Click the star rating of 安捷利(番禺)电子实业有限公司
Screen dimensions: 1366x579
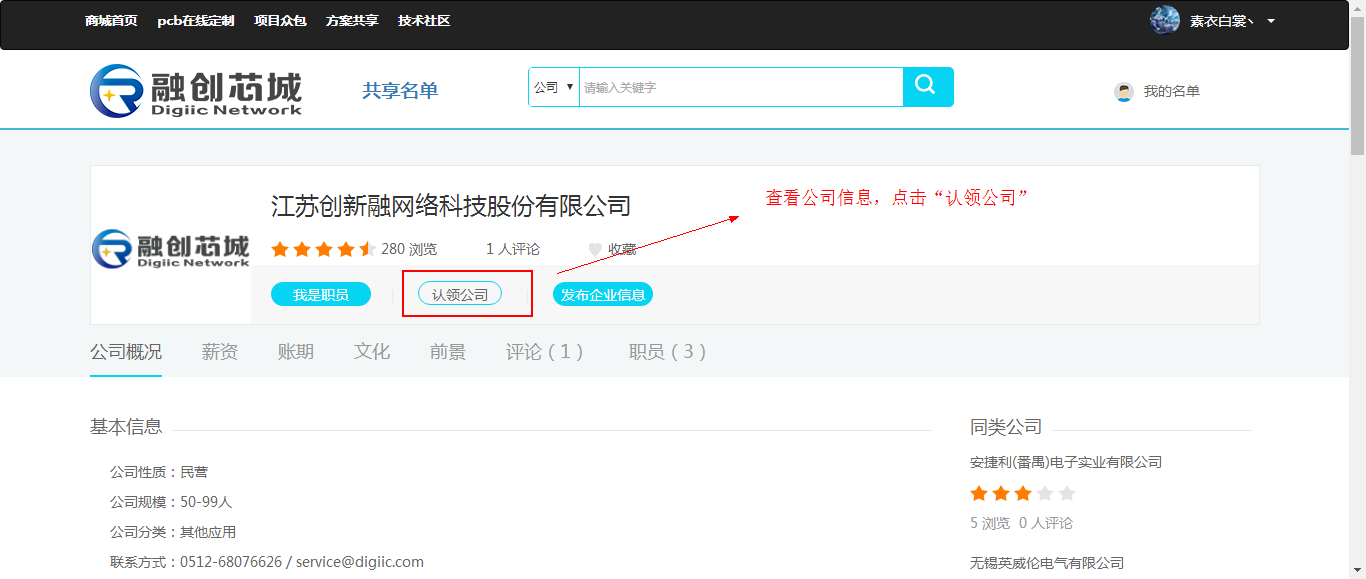[1022, 493]
